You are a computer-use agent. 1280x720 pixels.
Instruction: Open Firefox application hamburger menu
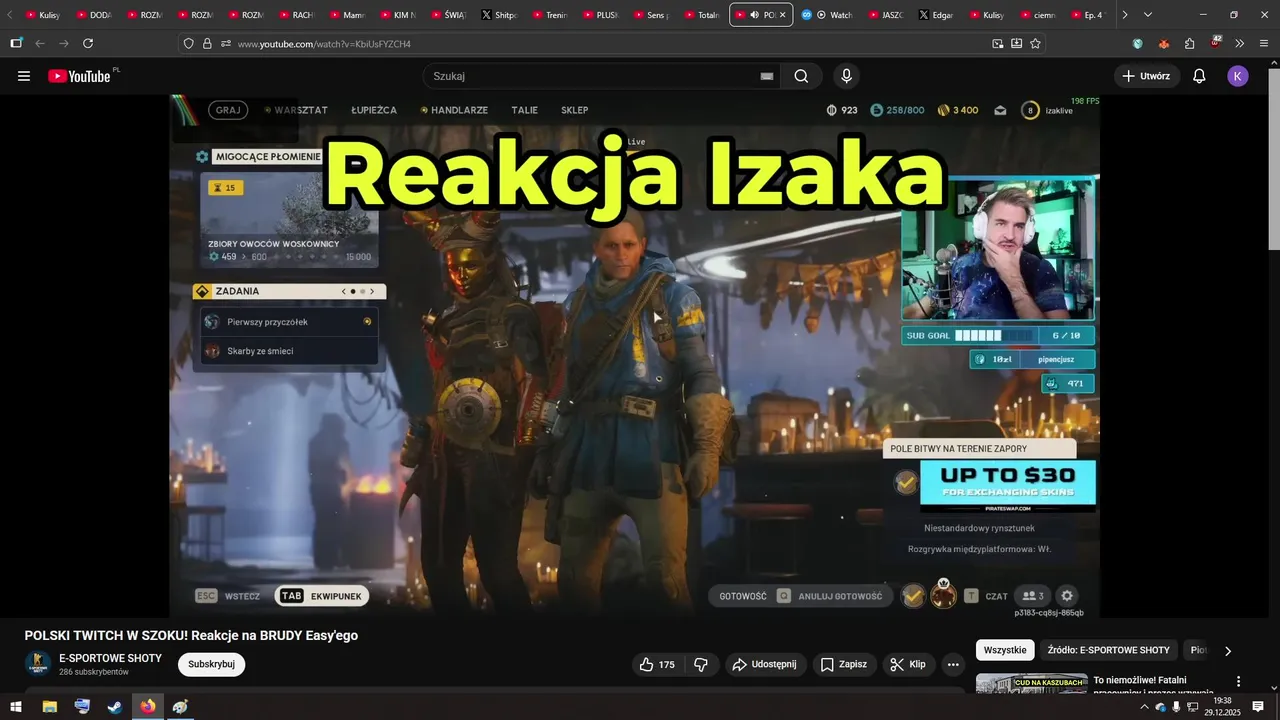[1262, 44]
